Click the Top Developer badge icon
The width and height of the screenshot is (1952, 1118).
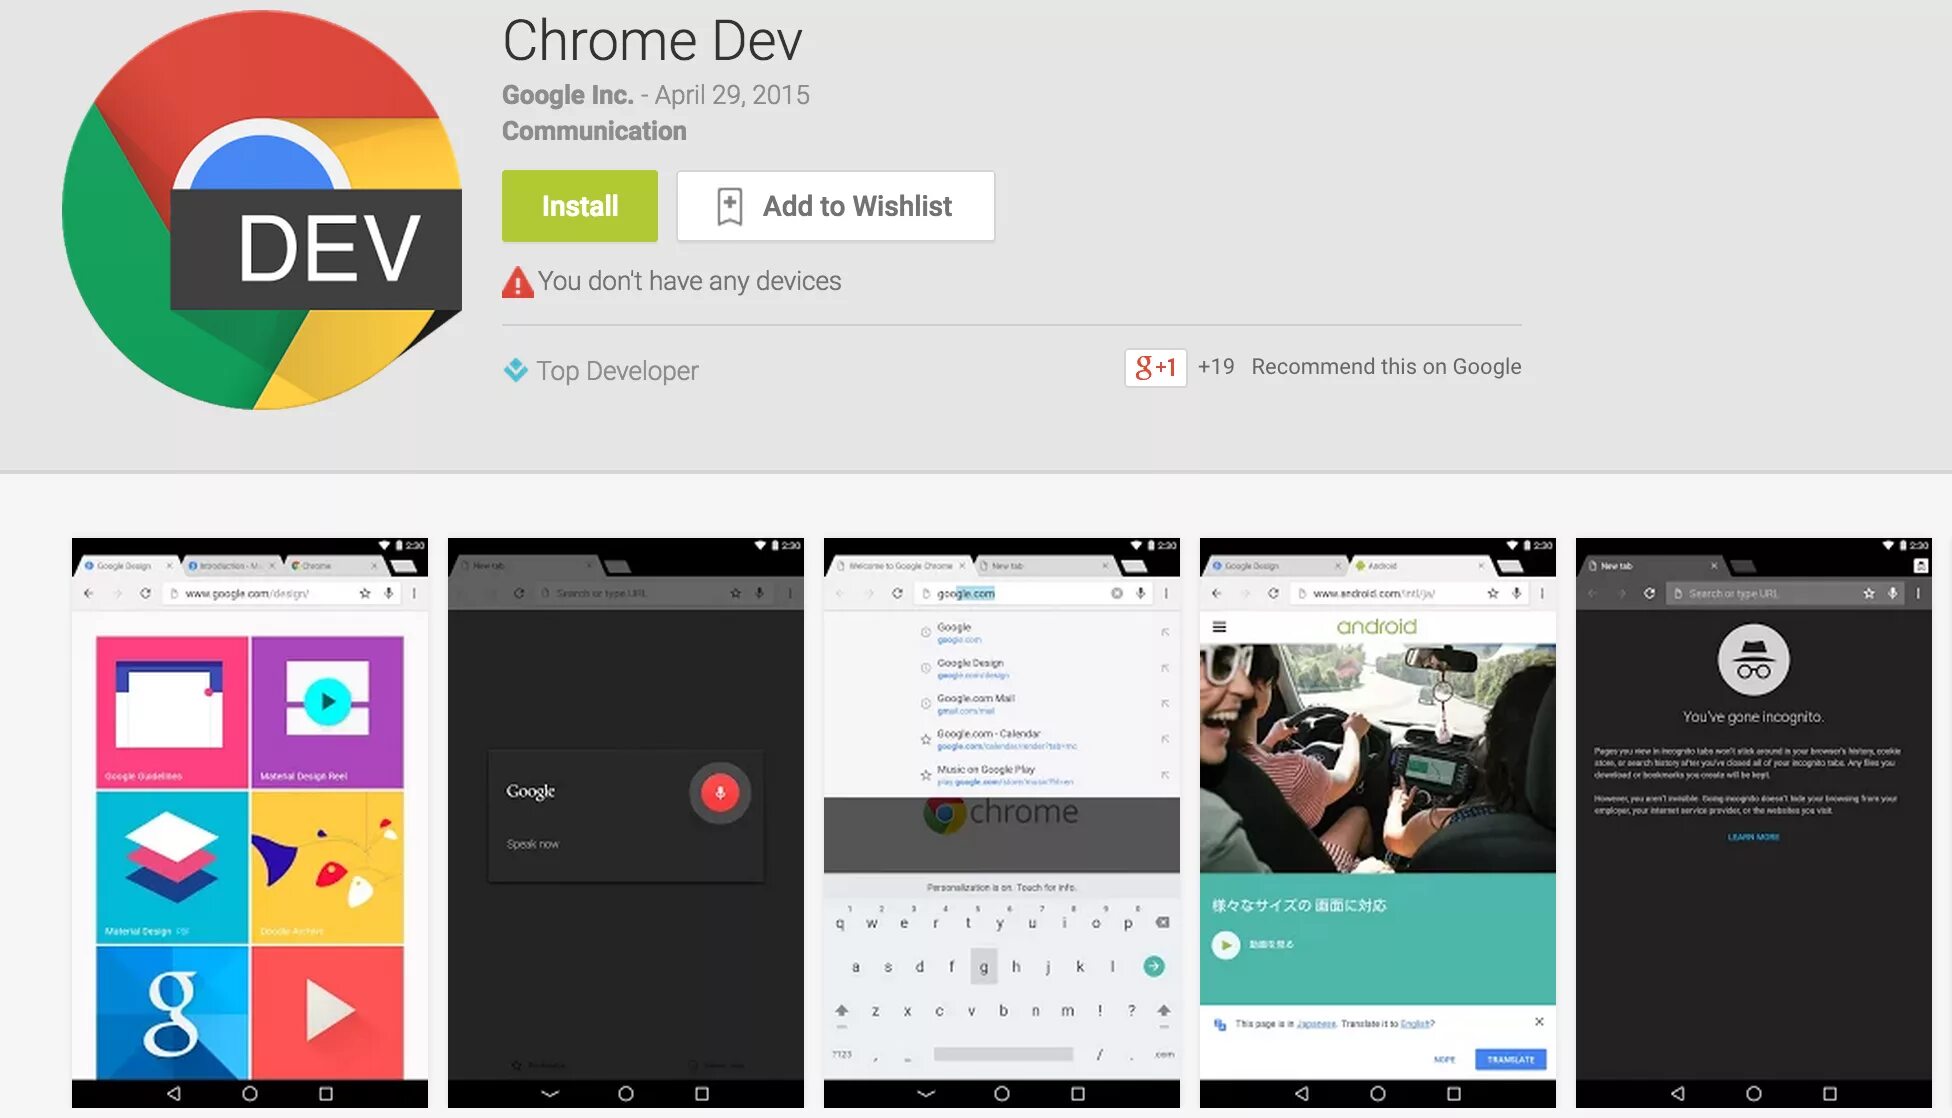click(x=515, y=367)
